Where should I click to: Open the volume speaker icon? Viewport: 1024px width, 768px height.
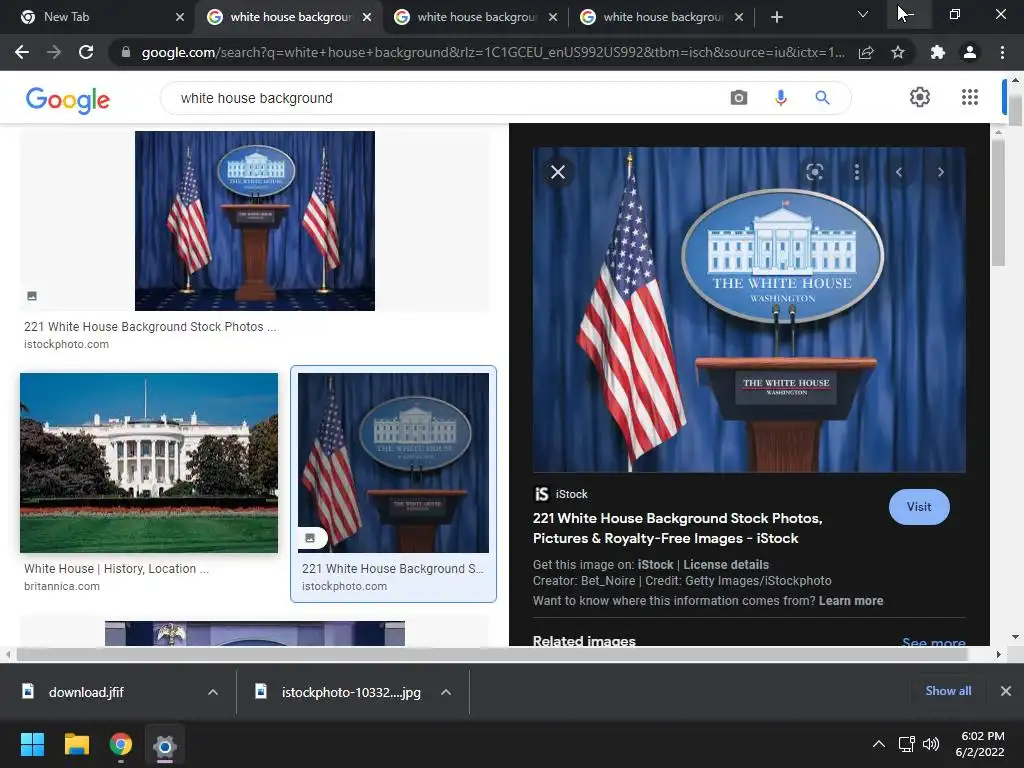[931, 744]
